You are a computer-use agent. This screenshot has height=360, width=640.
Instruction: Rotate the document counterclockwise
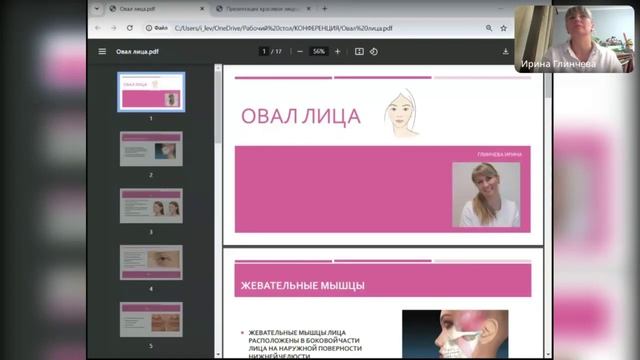(373, 51)
